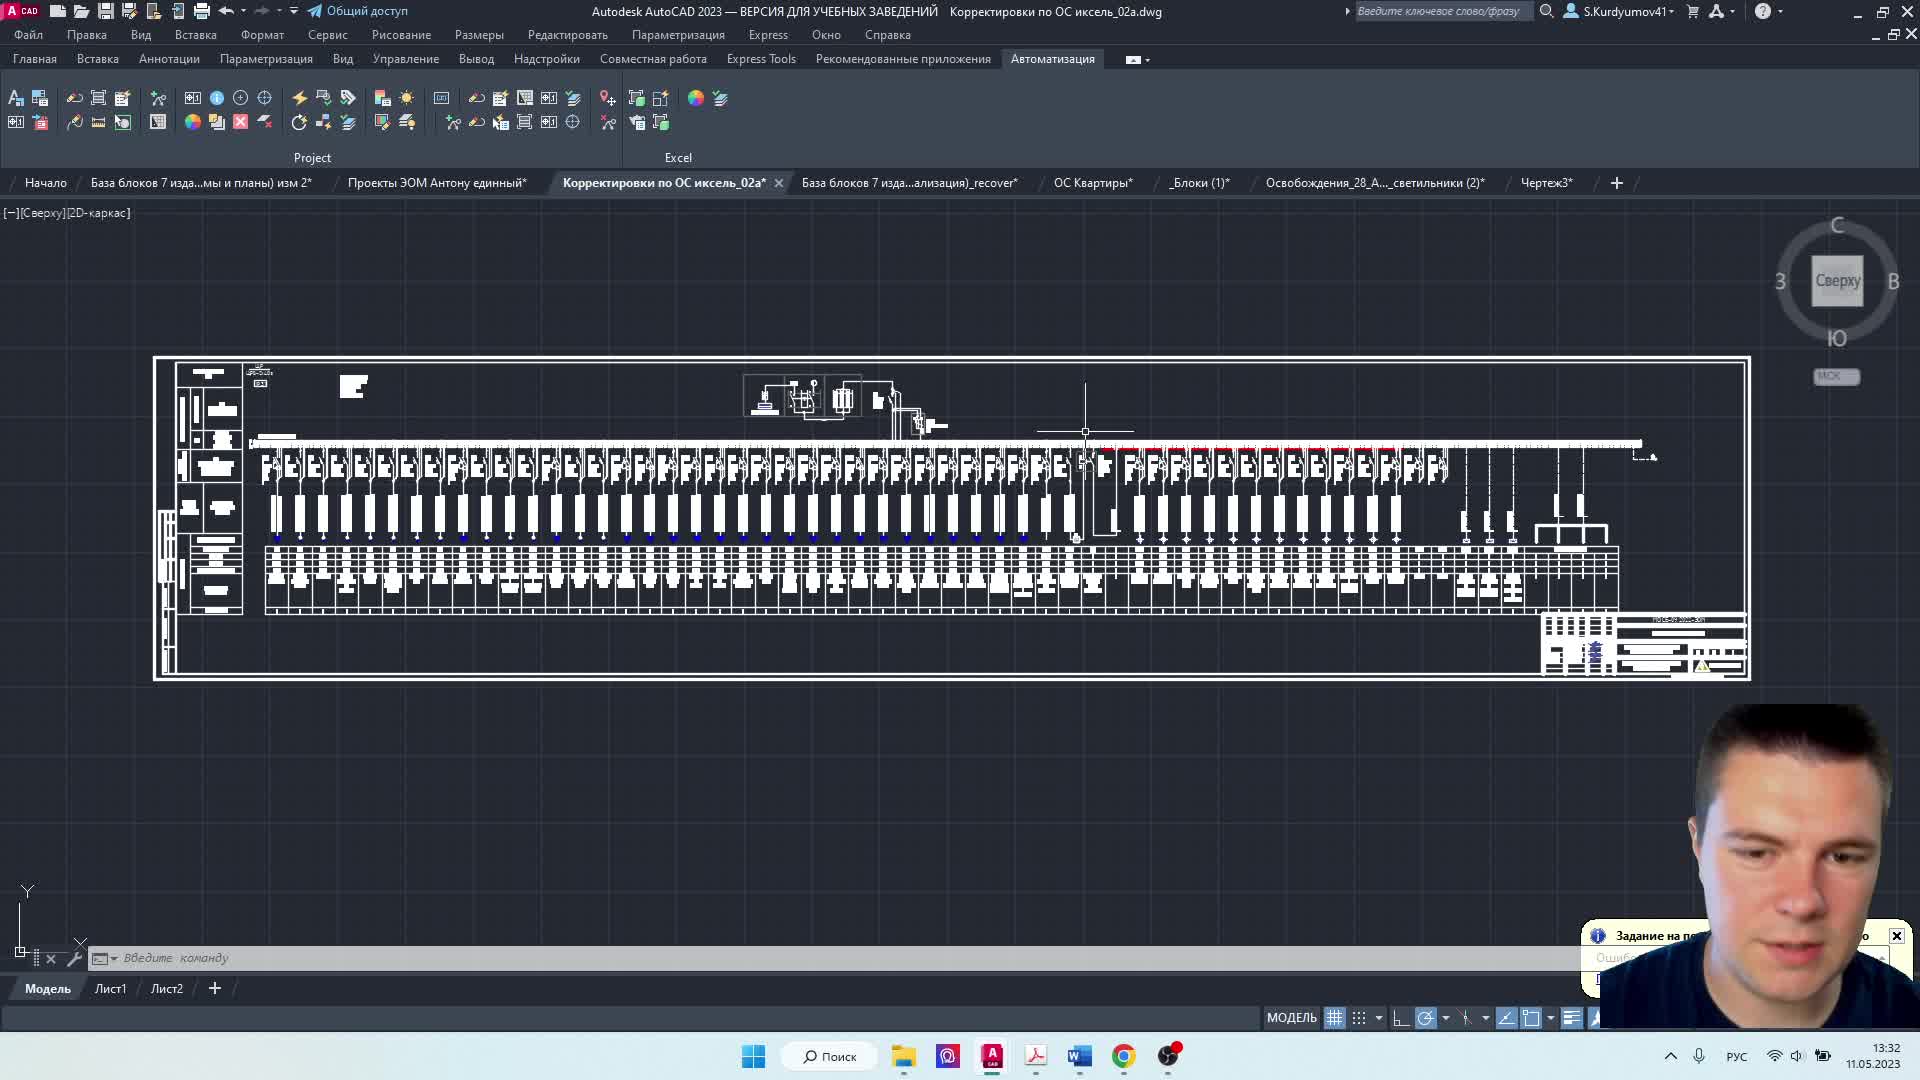Click the Save icon in quick access toolbar
Screen dimensions: 1920x1080
[105, 11]
